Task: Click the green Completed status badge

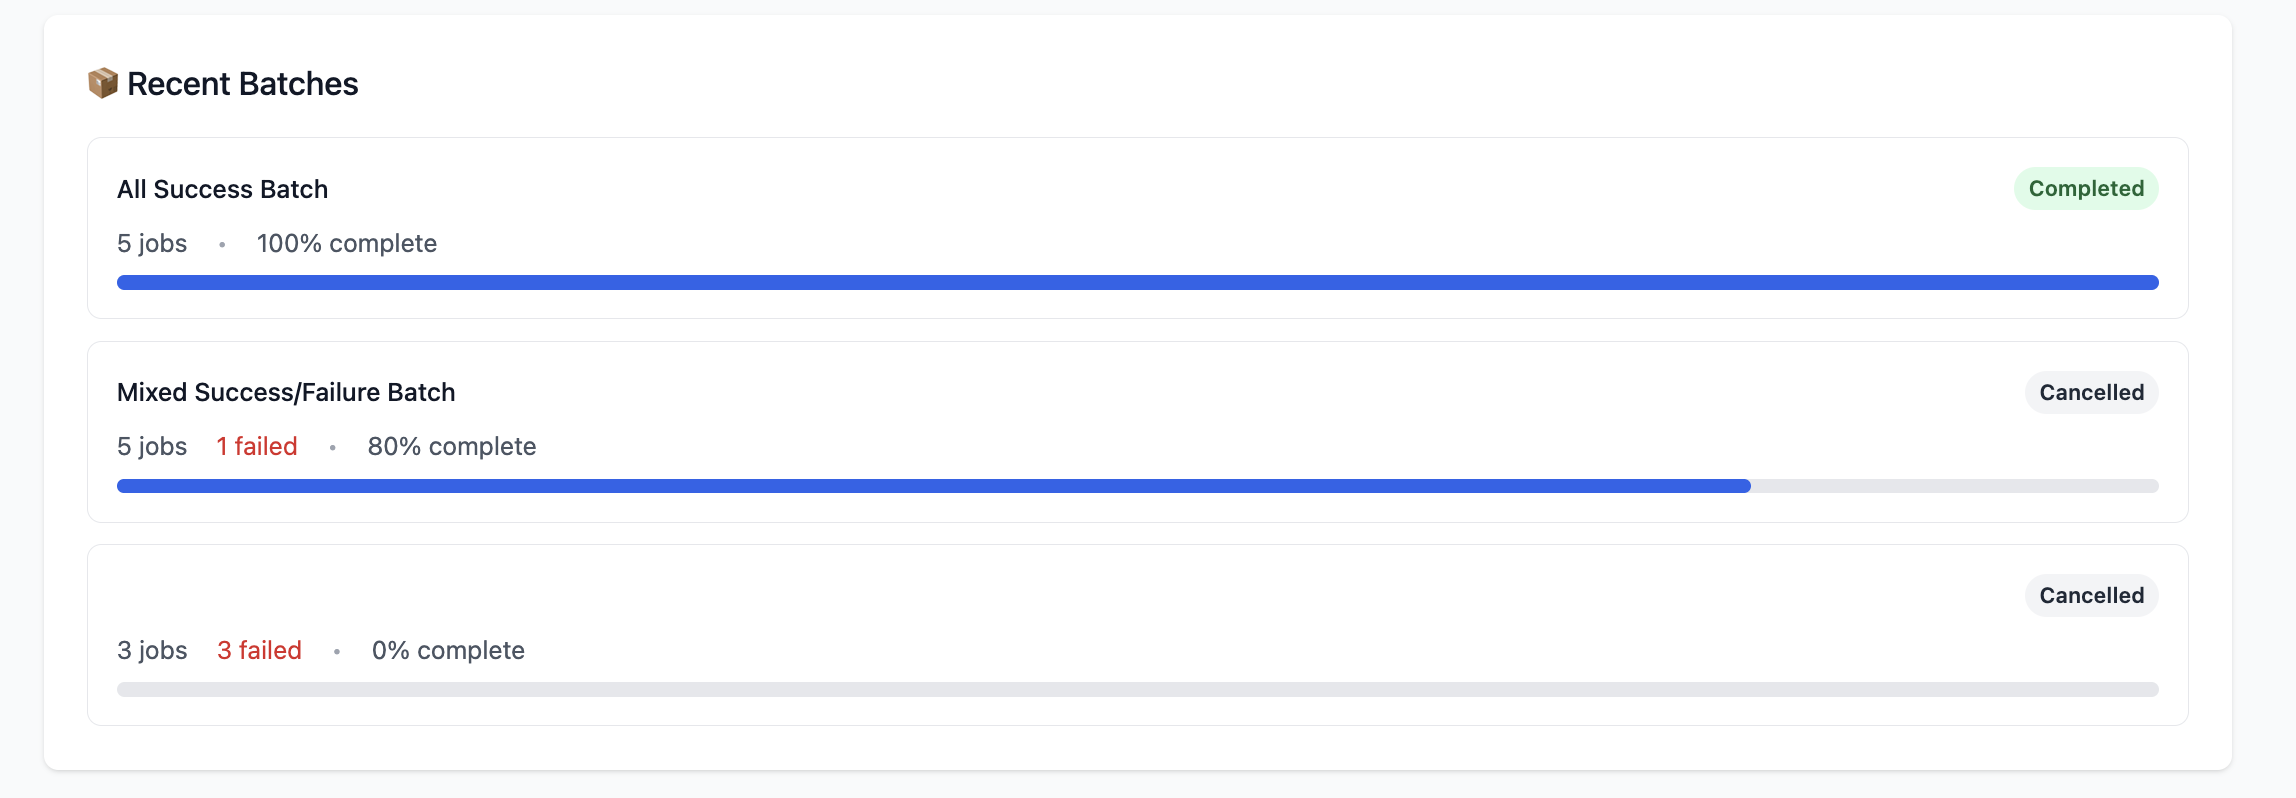Action: (x=2085, y=189)
